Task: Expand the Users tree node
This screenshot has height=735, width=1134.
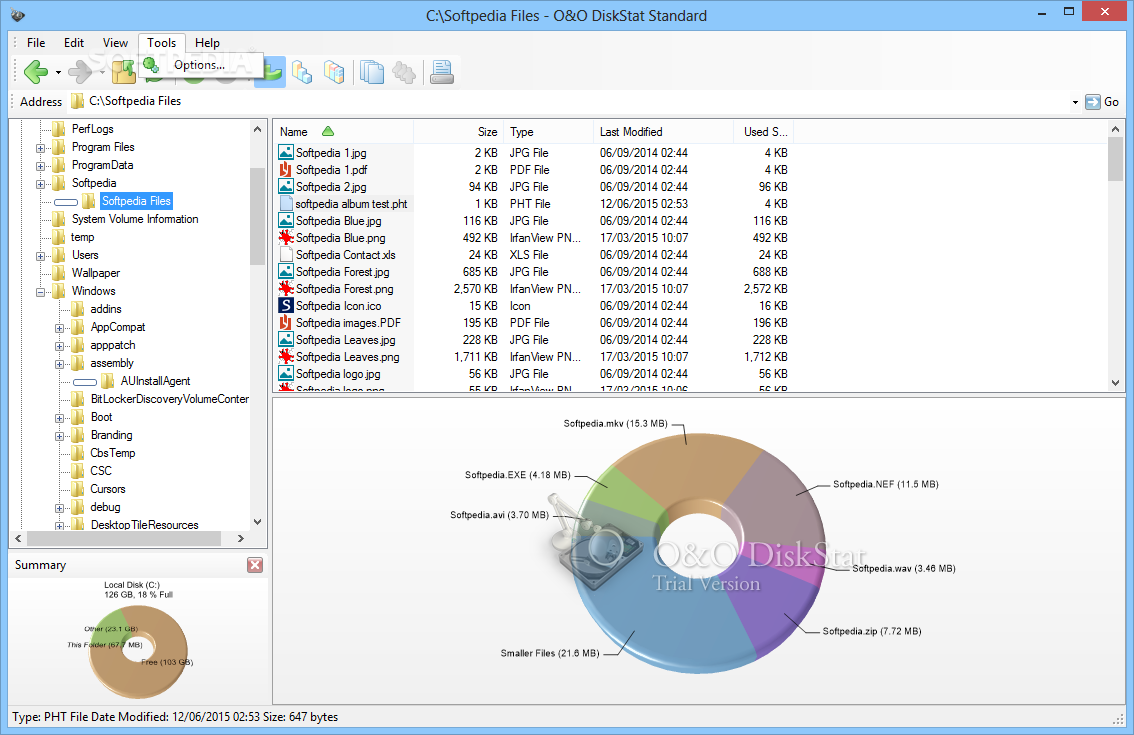Action: click(x=40, y=255)
